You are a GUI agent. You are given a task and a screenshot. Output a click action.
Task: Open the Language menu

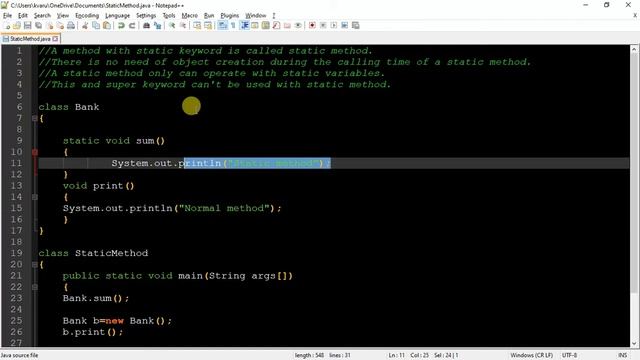pos(118,16)
